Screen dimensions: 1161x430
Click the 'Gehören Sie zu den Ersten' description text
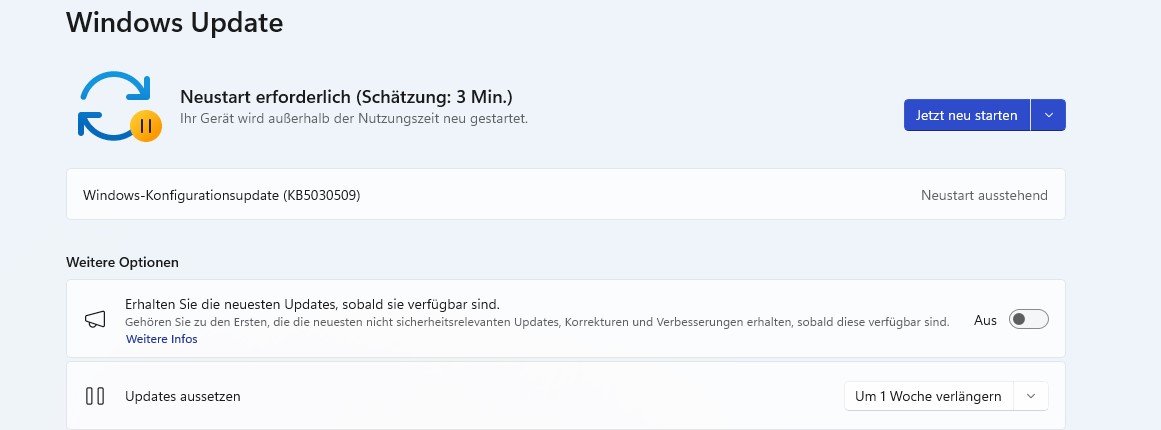click(x=537, y=322)
